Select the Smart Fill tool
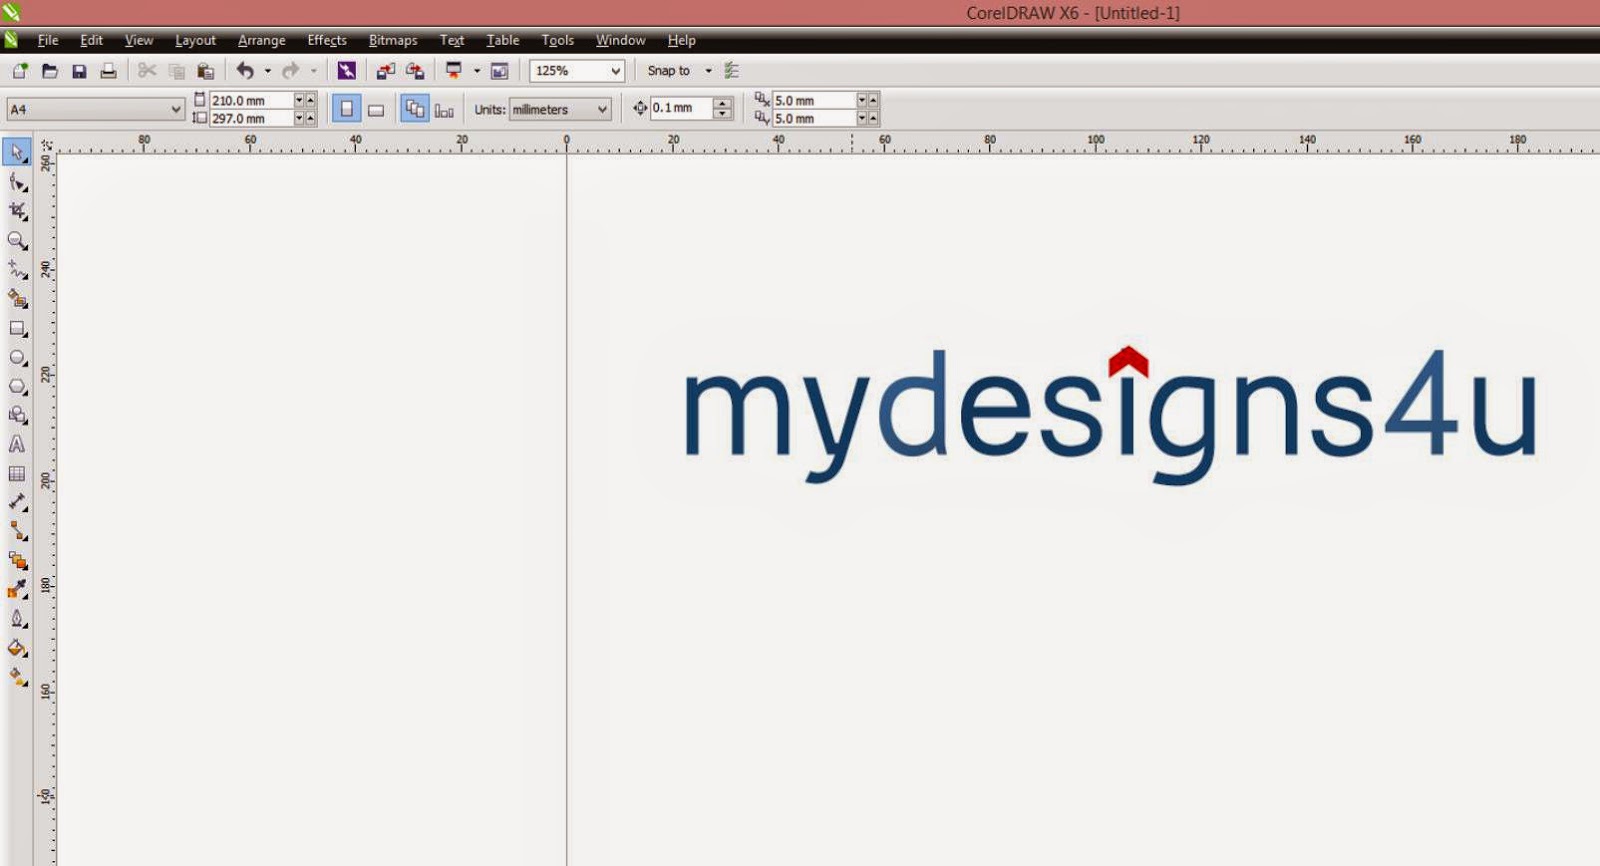This screenshot has height=866, width=1600. coord(17,299)
